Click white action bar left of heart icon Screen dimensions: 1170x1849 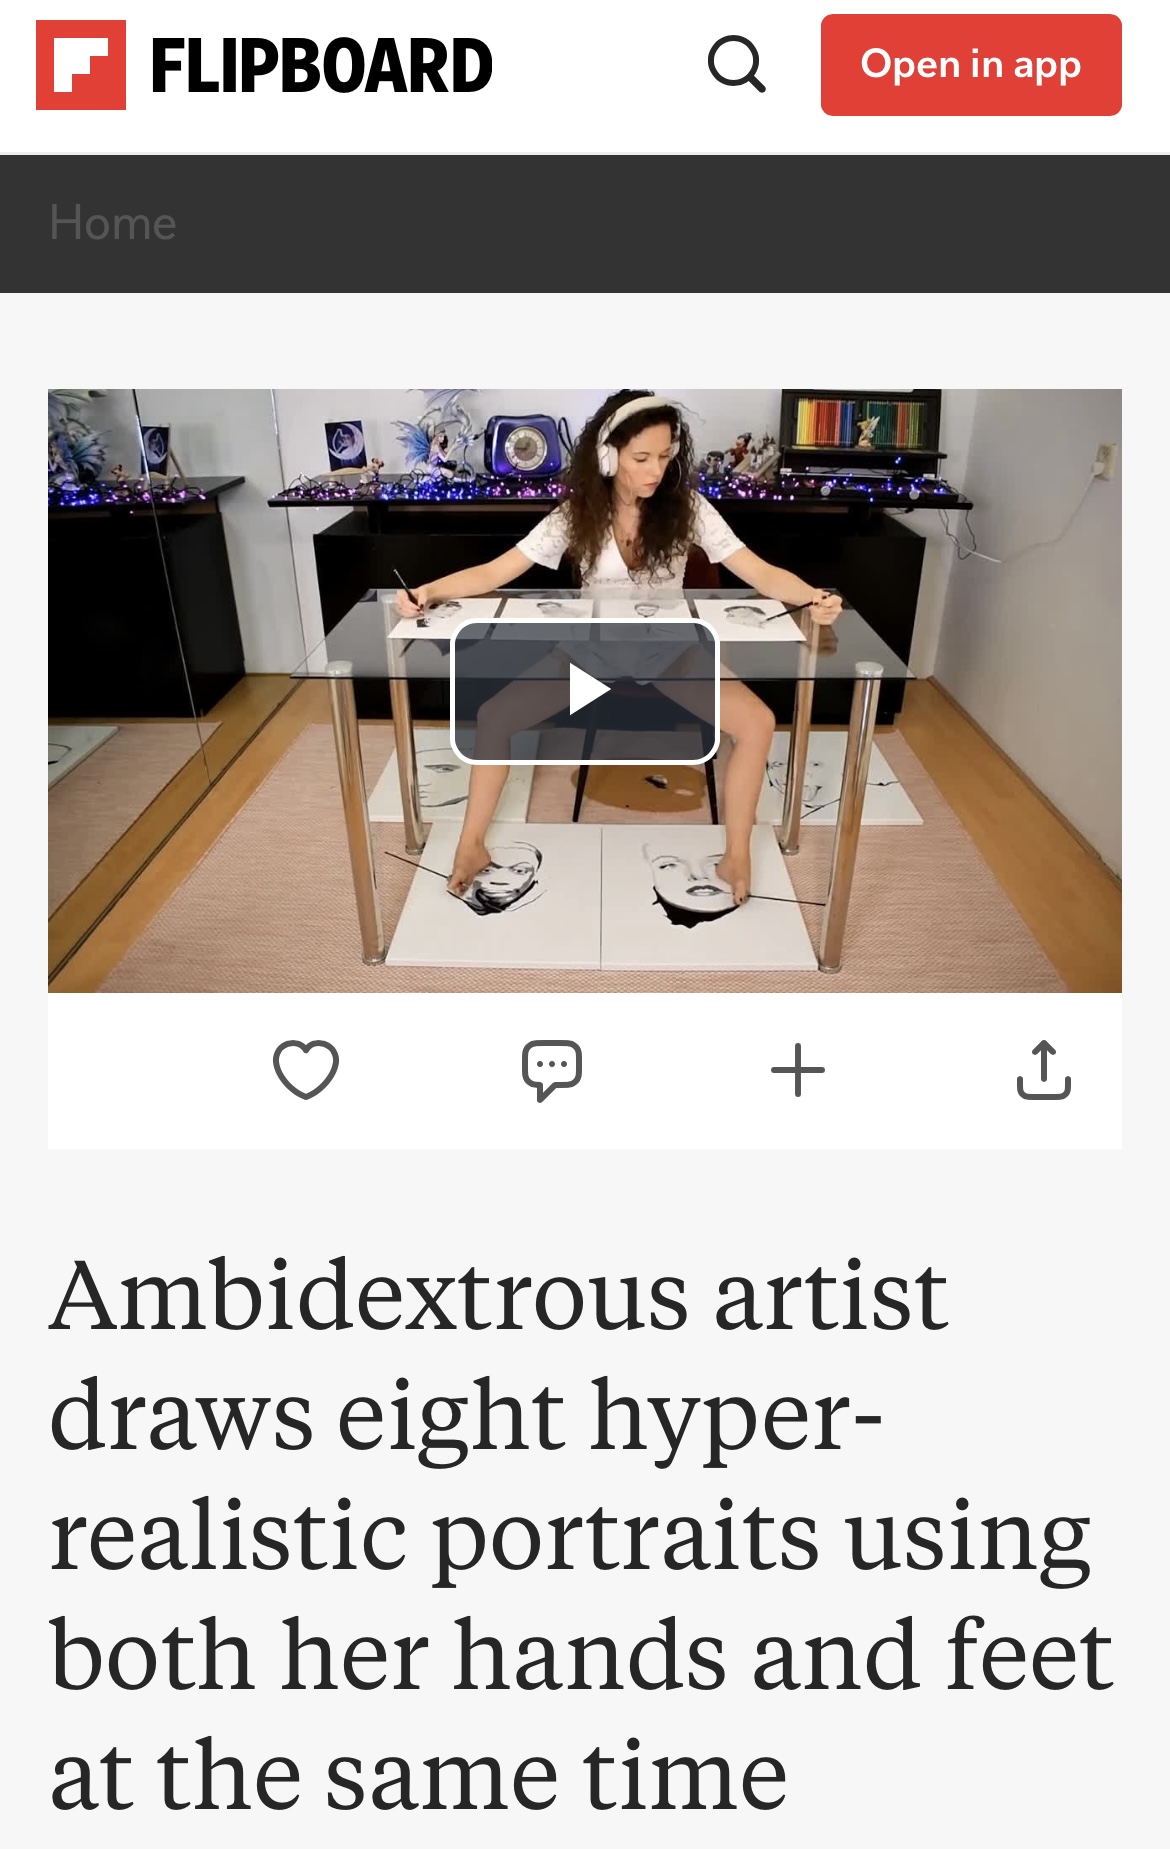click(150, 1070)
